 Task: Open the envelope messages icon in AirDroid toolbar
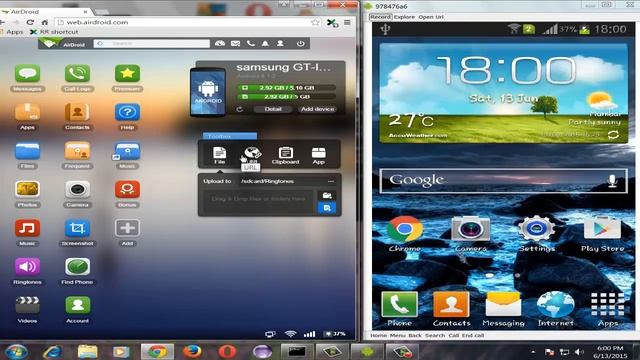236,43
